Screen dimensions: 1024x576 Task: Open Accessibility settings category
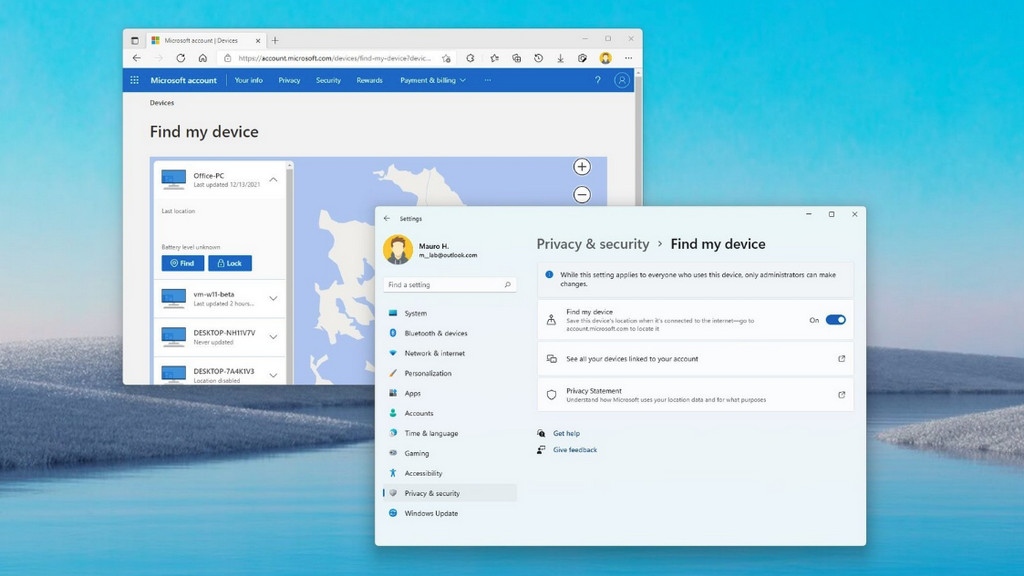pos(450,473)
